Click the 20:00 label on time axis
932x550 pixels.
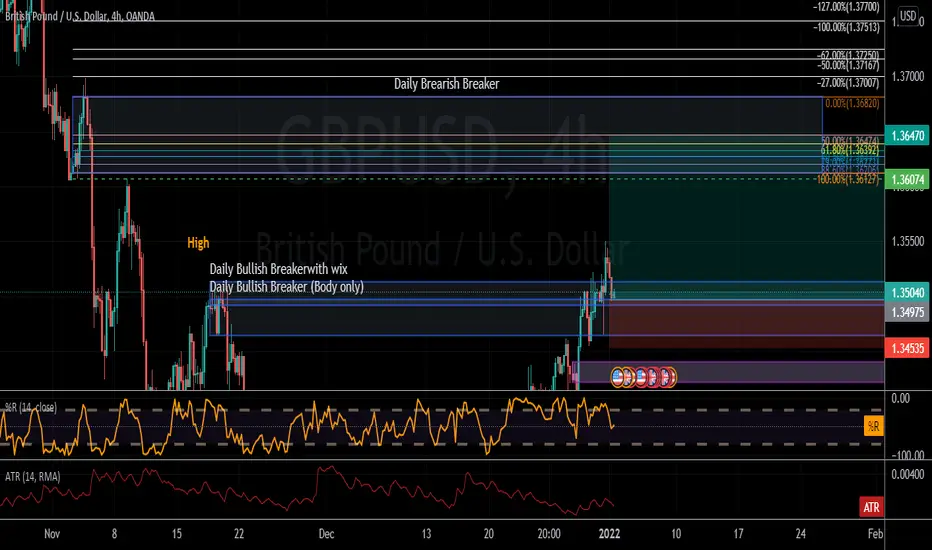tap(548, 533)
